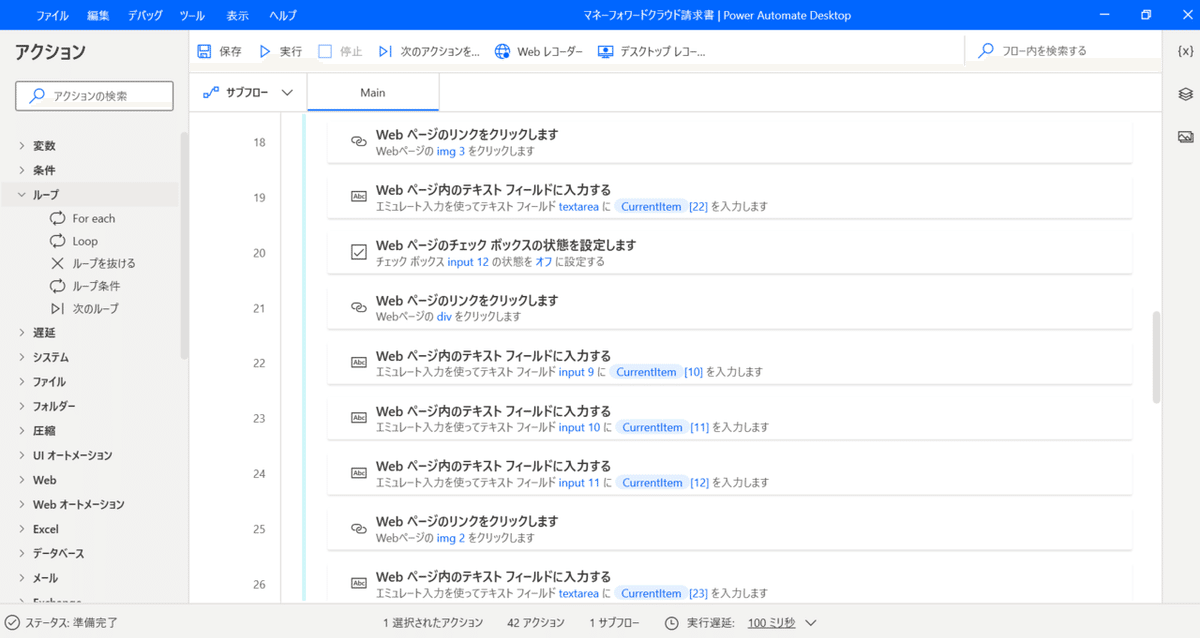Viewport: 1200px width, 638px height.
Task: Open the サブフロー dropdown
Action: tap(246, 91)
